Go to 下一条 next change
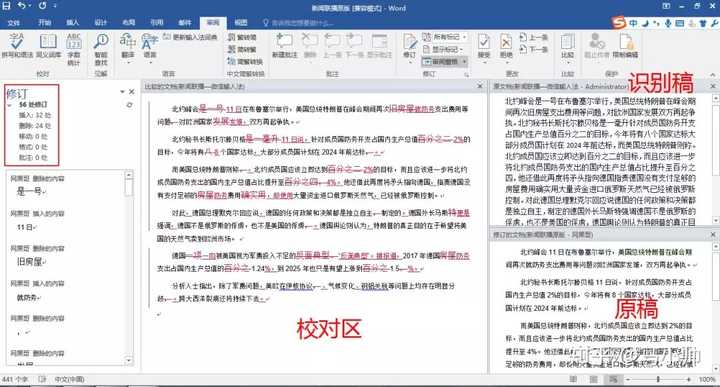720x387 pixels. coord(534,49)
